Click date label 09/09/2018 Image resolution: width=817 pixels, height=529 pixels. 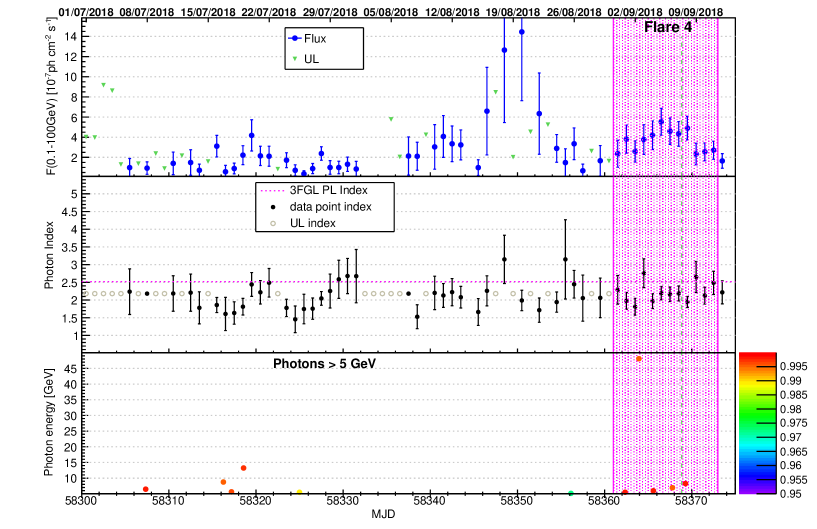(696, 12)
